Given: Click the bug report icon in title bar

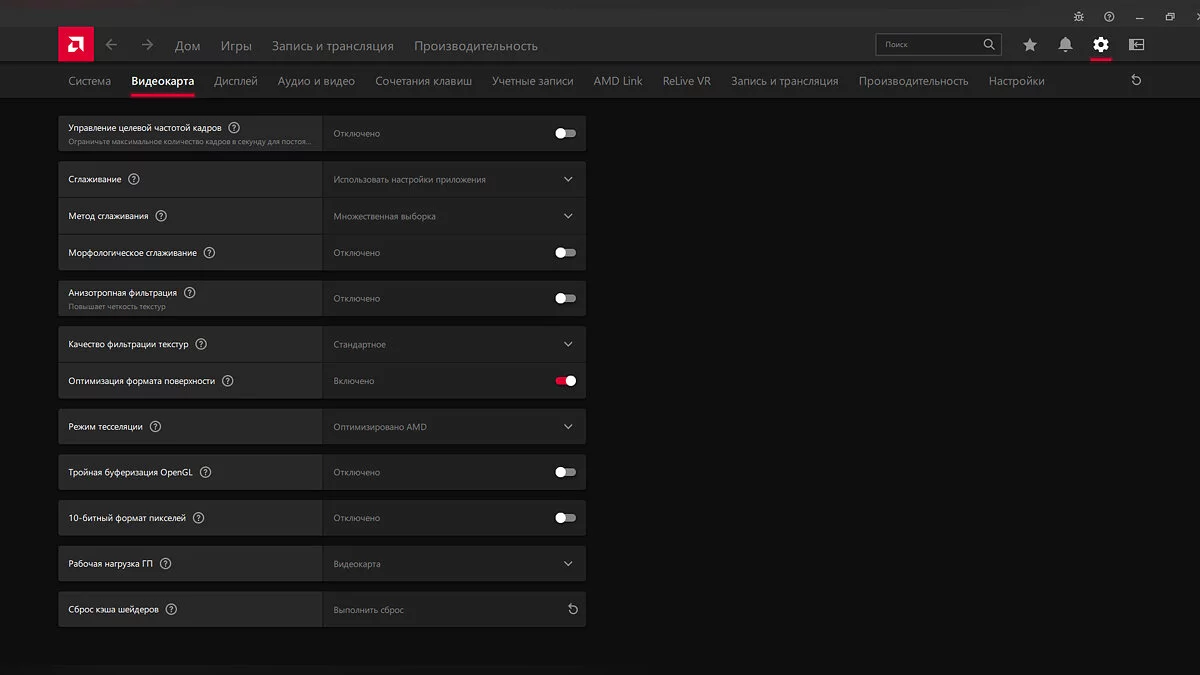Looking at the screenshot, I should pos(1078,17).
